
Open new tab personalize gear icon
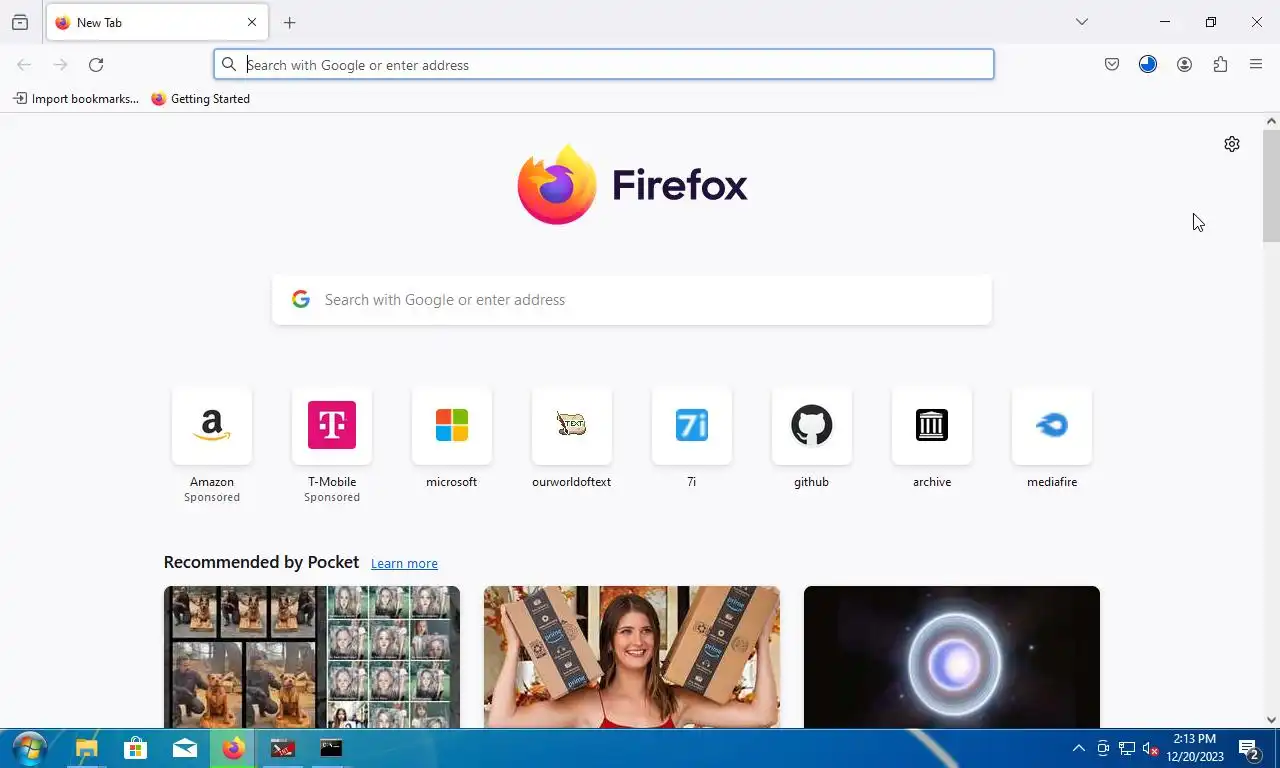pos(1232,144)
